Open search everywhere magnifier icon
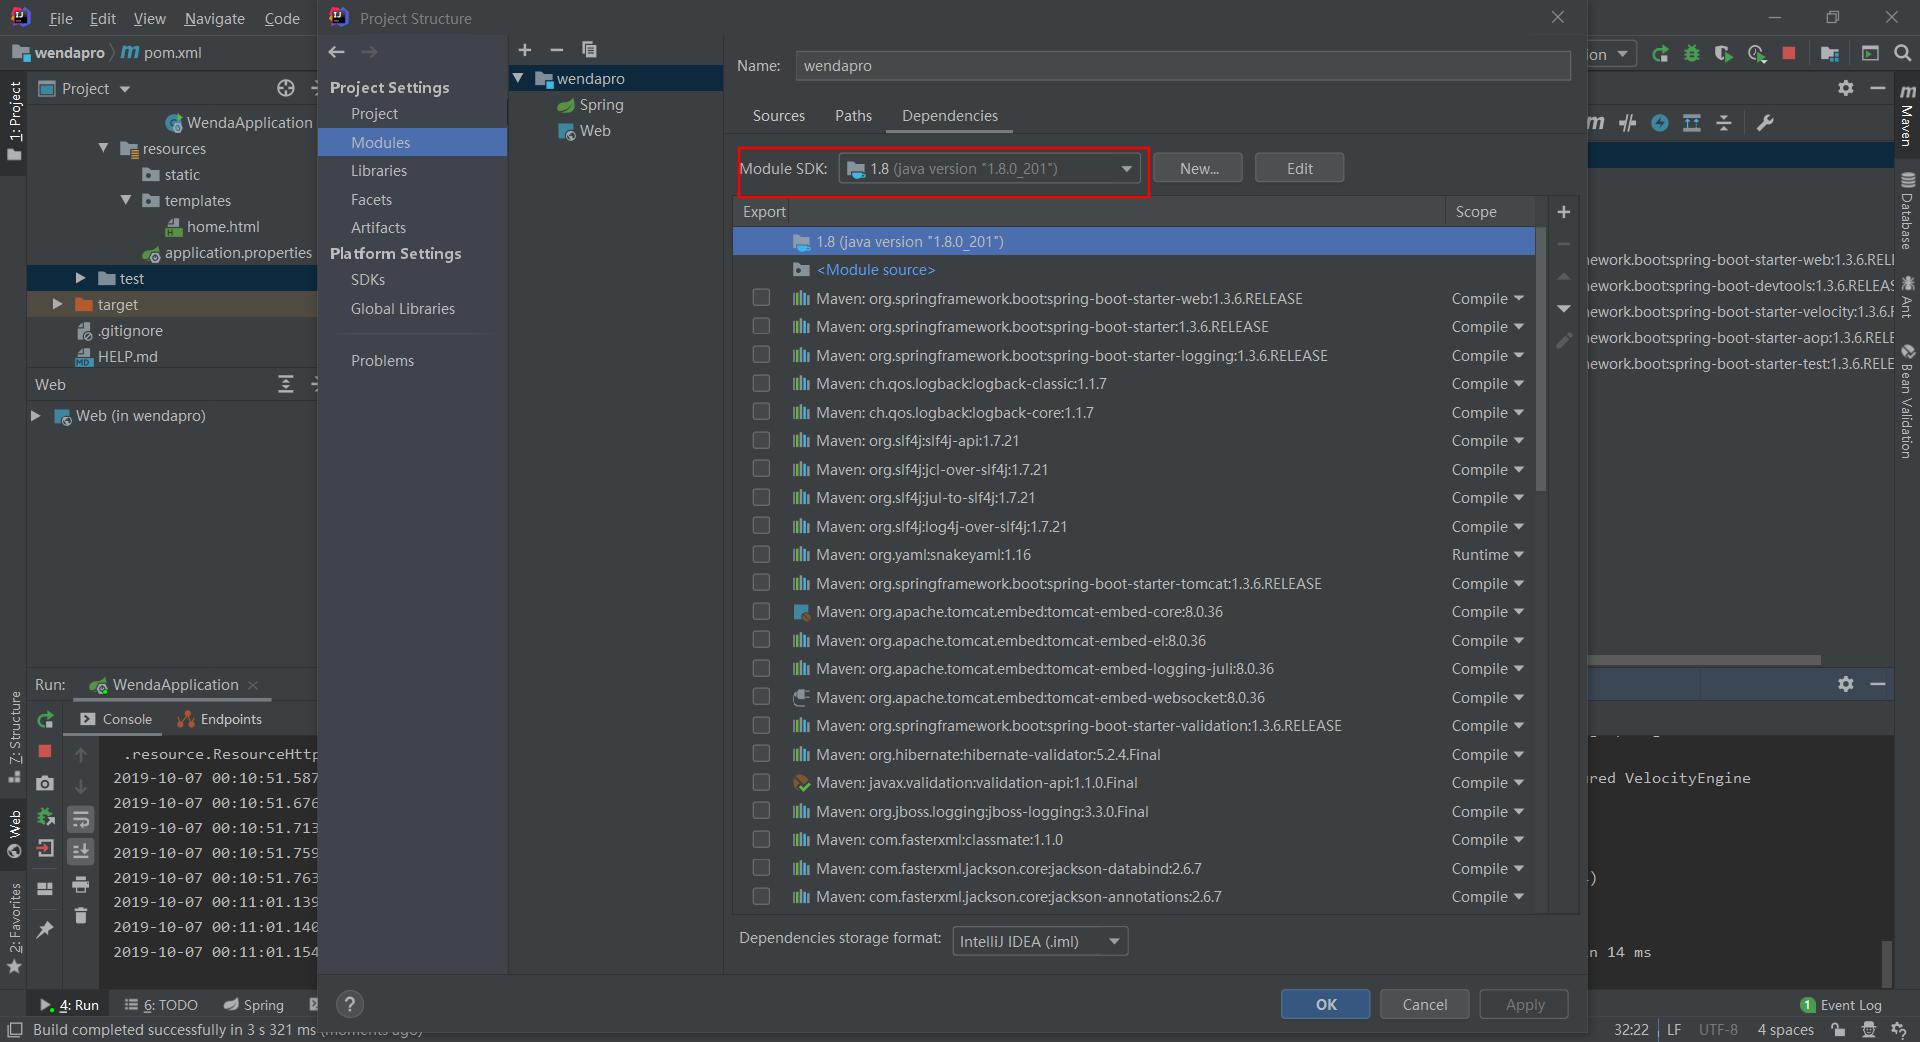The image size is (1920, 1042). [1903, 53]
